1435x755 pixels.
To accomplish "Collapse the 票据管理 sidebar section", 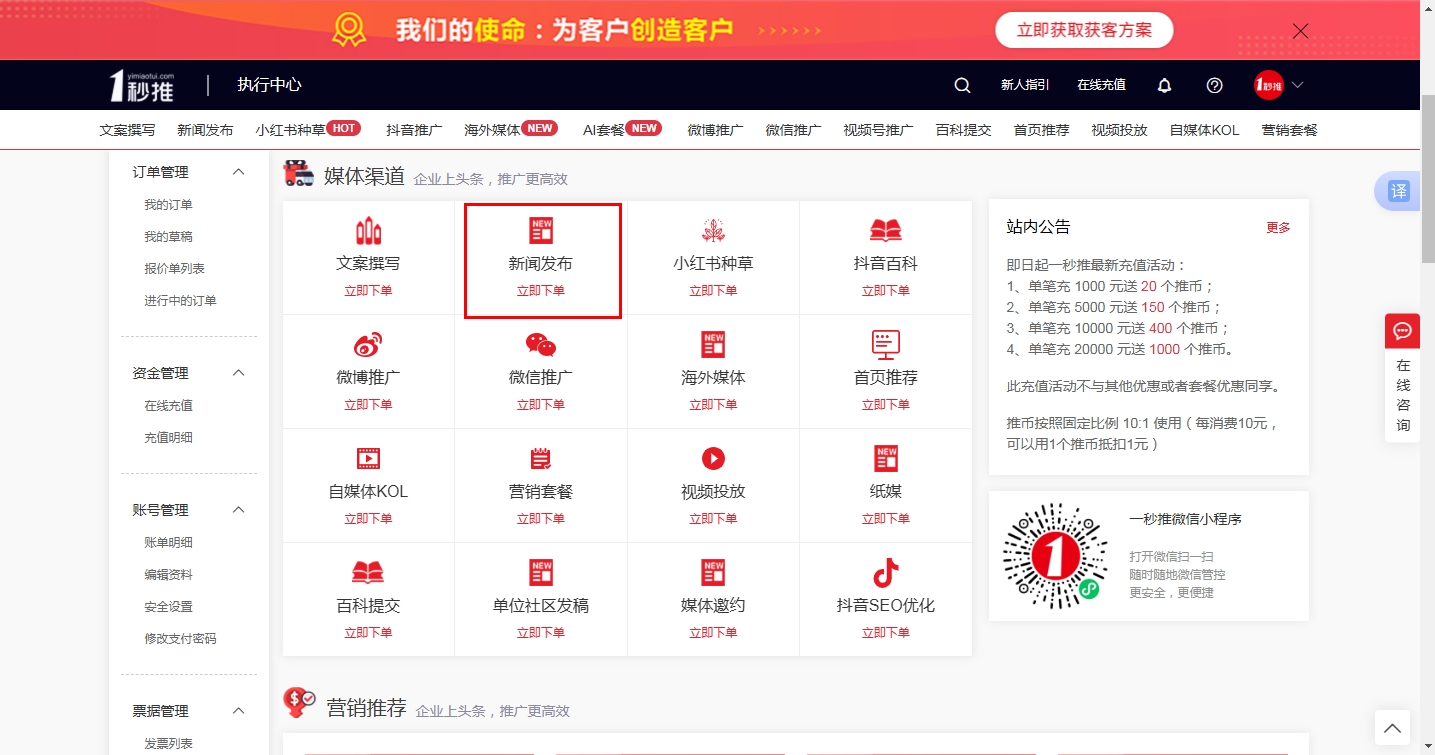I will [x=238, y=711].
